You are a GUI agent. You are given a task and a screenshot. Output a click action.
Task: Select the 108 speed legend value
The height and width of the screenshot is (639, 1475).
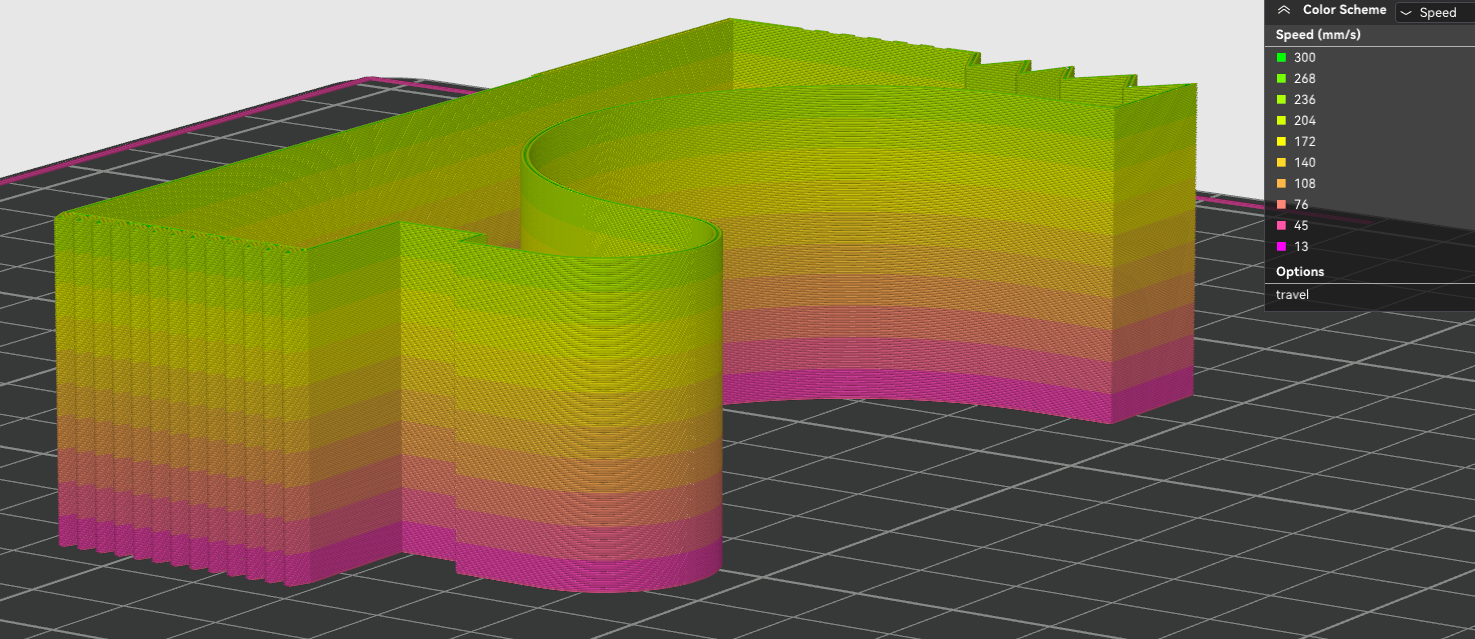[x=1304, y=184]
